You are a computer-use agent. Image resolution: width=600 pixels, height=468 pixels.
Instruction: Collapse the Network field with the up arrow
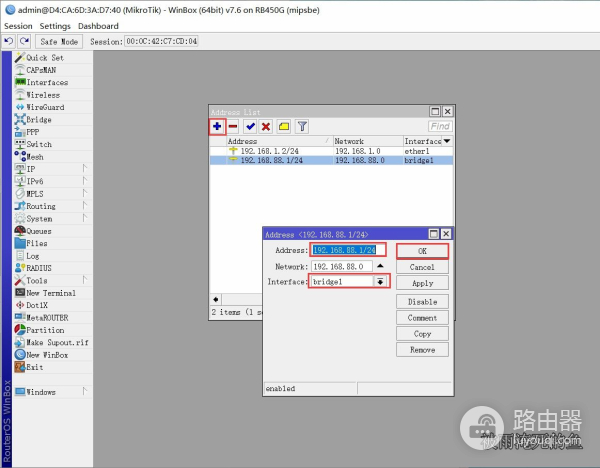(x=381, y=267)
